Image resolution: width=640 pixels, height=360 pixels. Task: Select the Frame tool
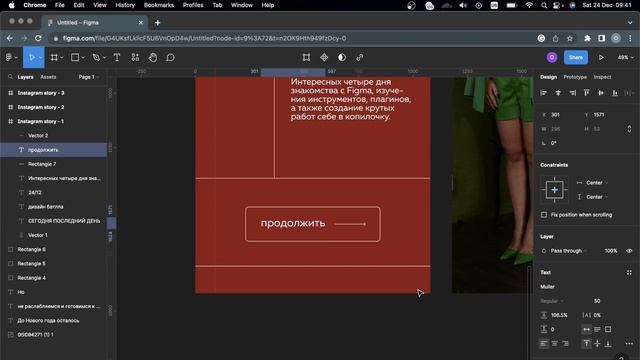coord(54,58)
